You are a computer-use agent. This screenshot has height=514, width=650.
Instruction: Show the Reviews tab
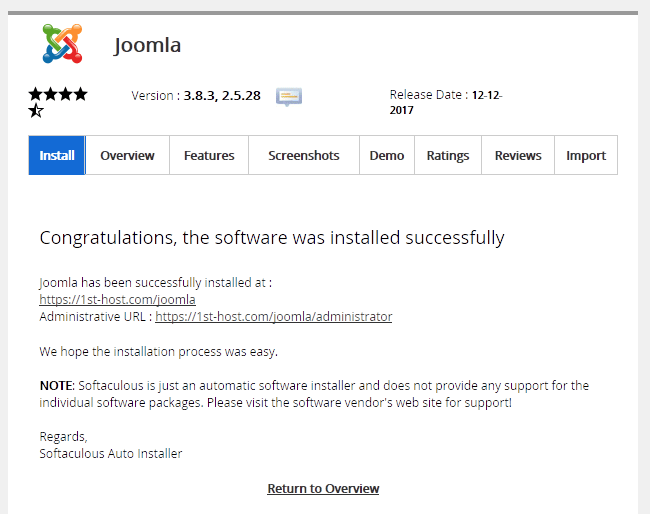[x=518, y=155]
